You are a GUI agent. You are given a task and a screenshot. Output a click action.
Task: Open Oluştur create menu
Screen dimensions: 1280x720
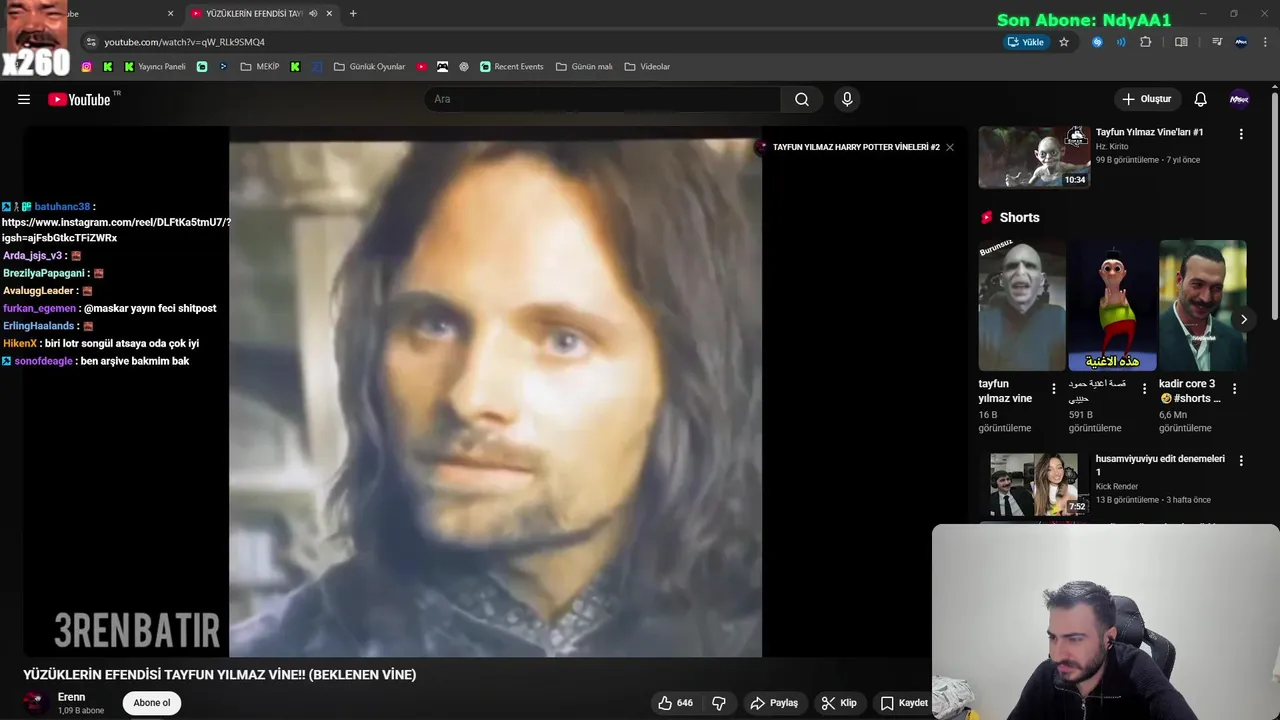[x=1146, y=99]
